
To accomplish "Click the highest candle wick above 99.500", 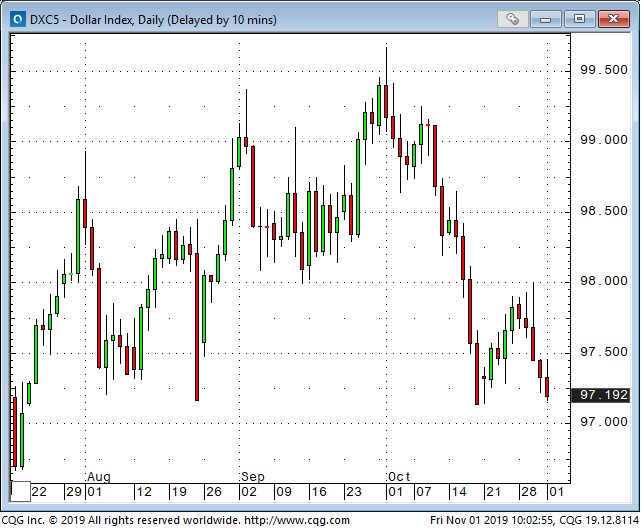I will tap(386, 65).
